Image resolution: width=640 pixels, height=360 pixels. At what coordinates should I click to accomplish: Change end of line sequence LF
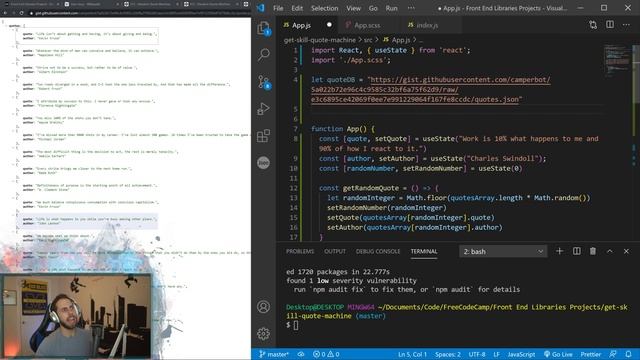point(496,354)
